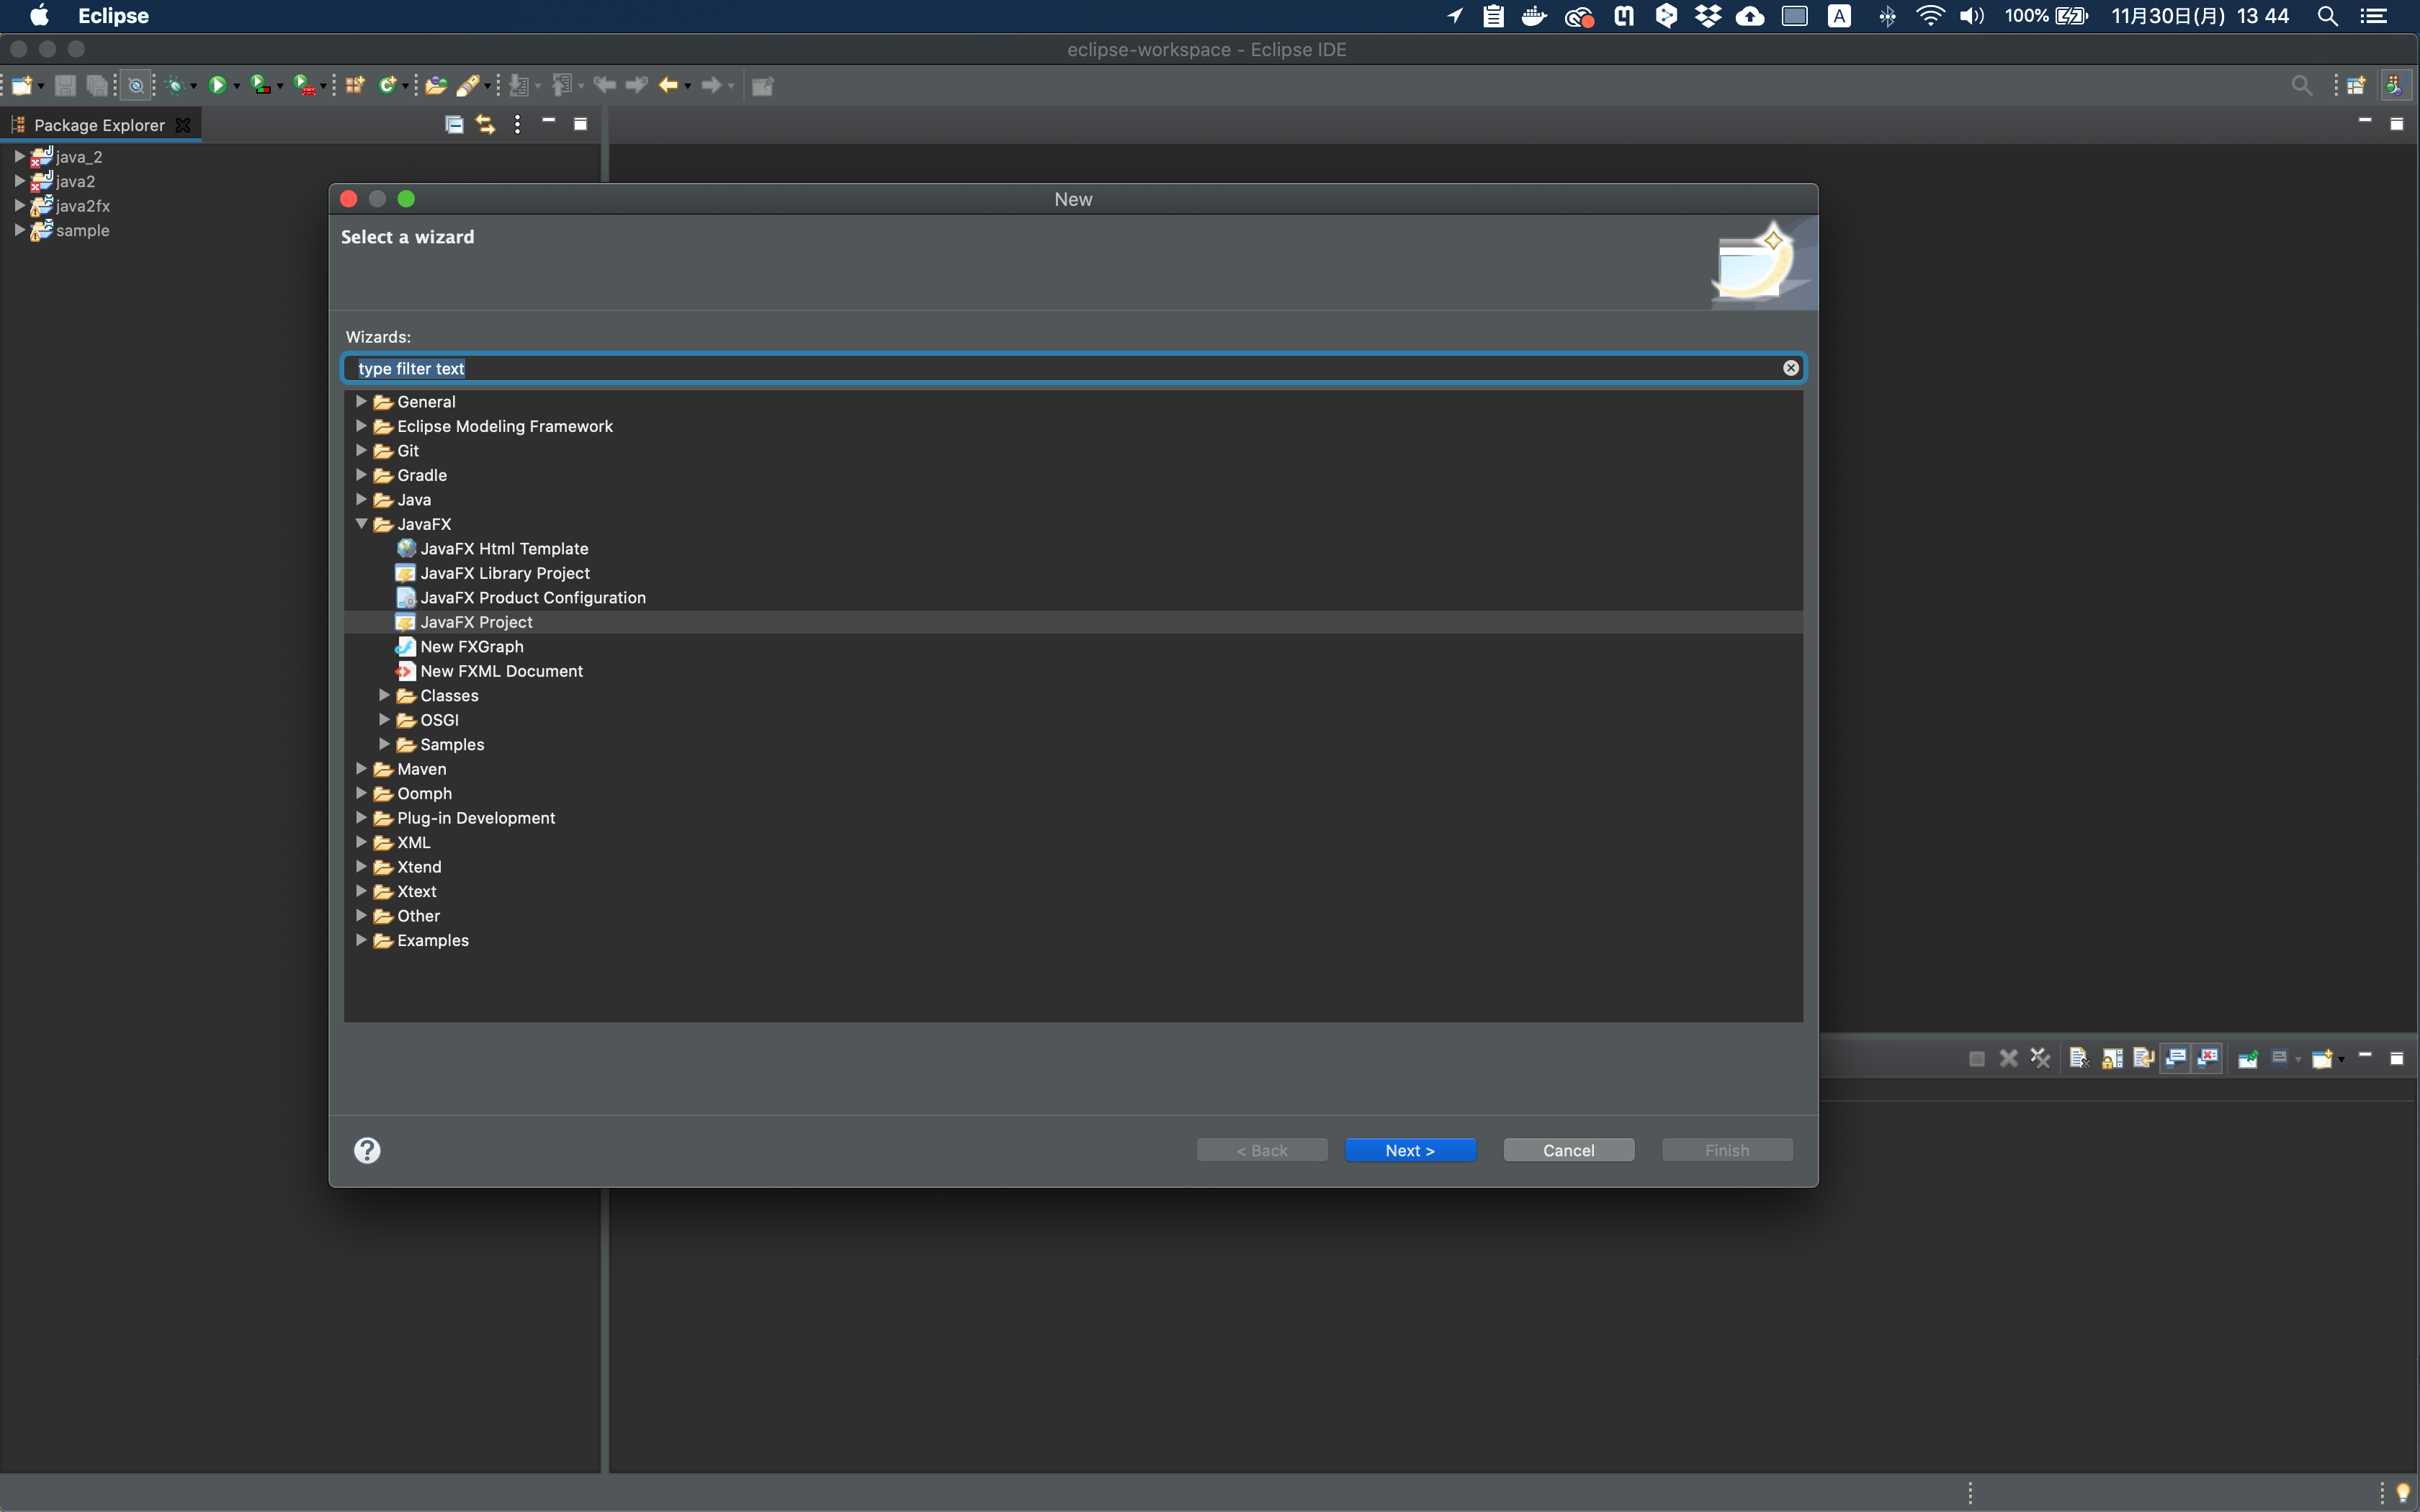Viewport: 2420px width, 1512px height.
Task: Click the green Run toolbar button
Action: click(217, 86)
